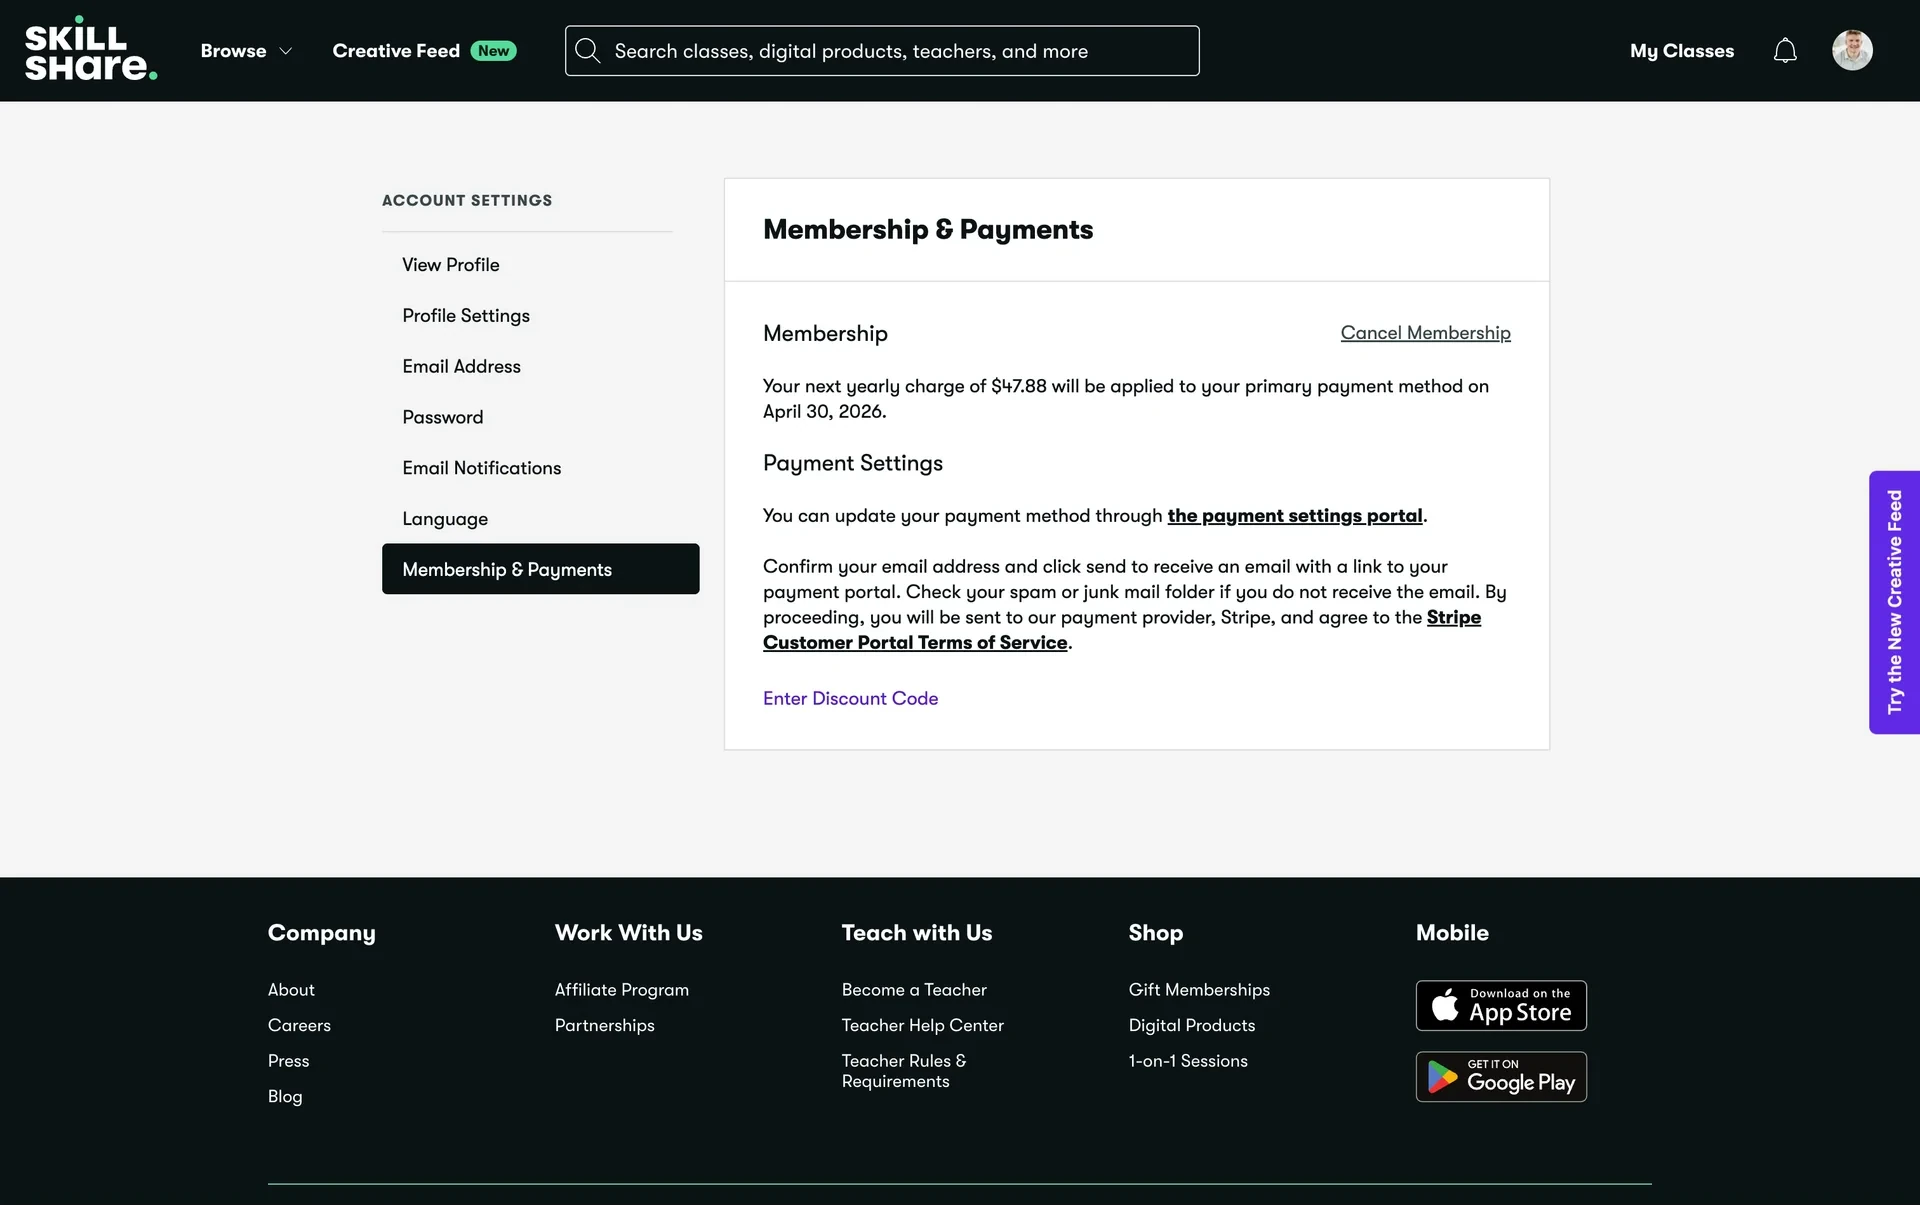1920x1205 pixels.
Task: Click the green New badge beside Creative Feed
Action: coord(493,51)
